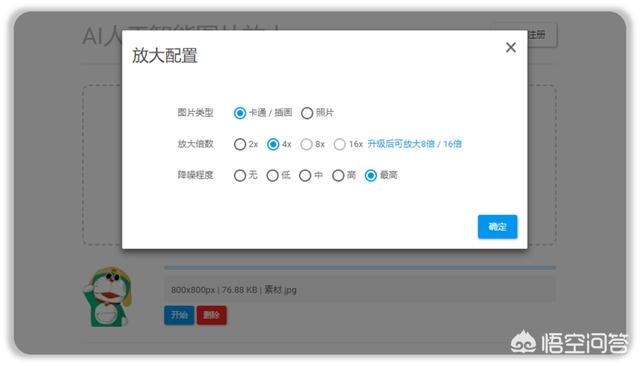This screenshot has height=366, width=640.
Task: Click the upload progress bar
Action: (x=360, y=268)
